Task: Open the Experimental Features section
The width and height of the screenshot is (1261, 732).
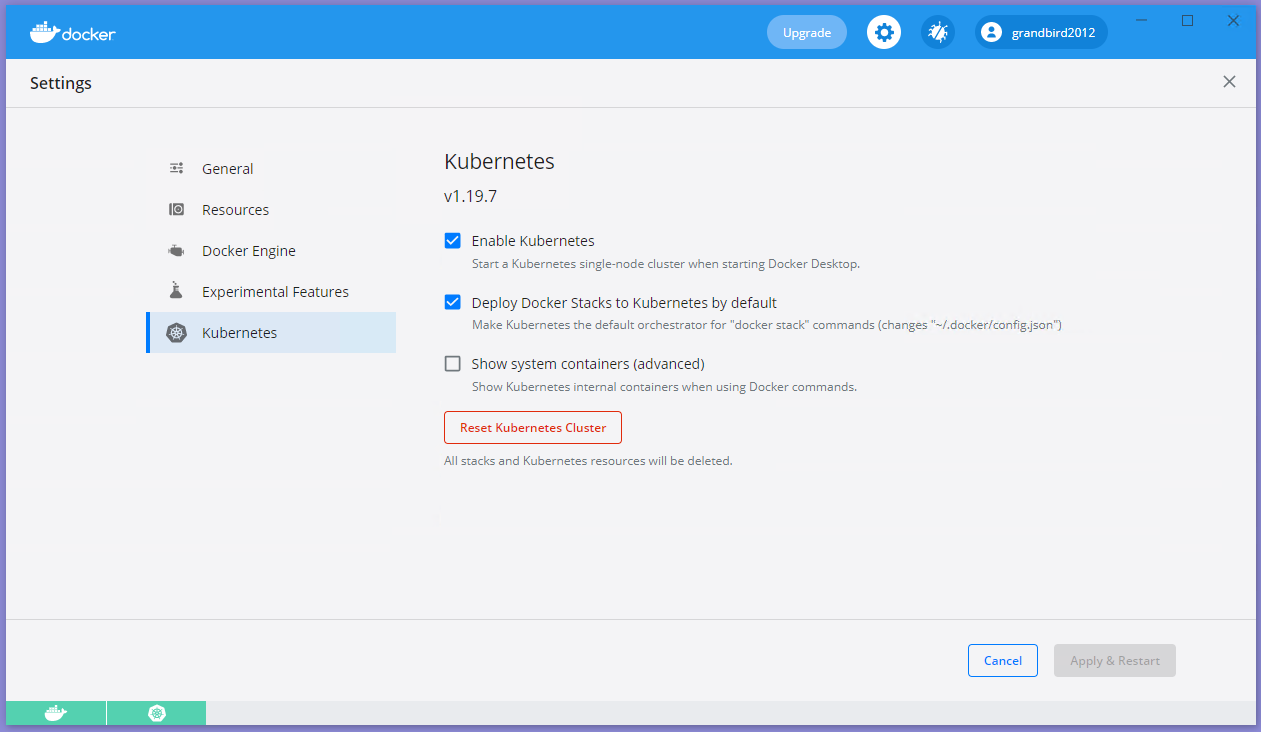Action: 271,292
